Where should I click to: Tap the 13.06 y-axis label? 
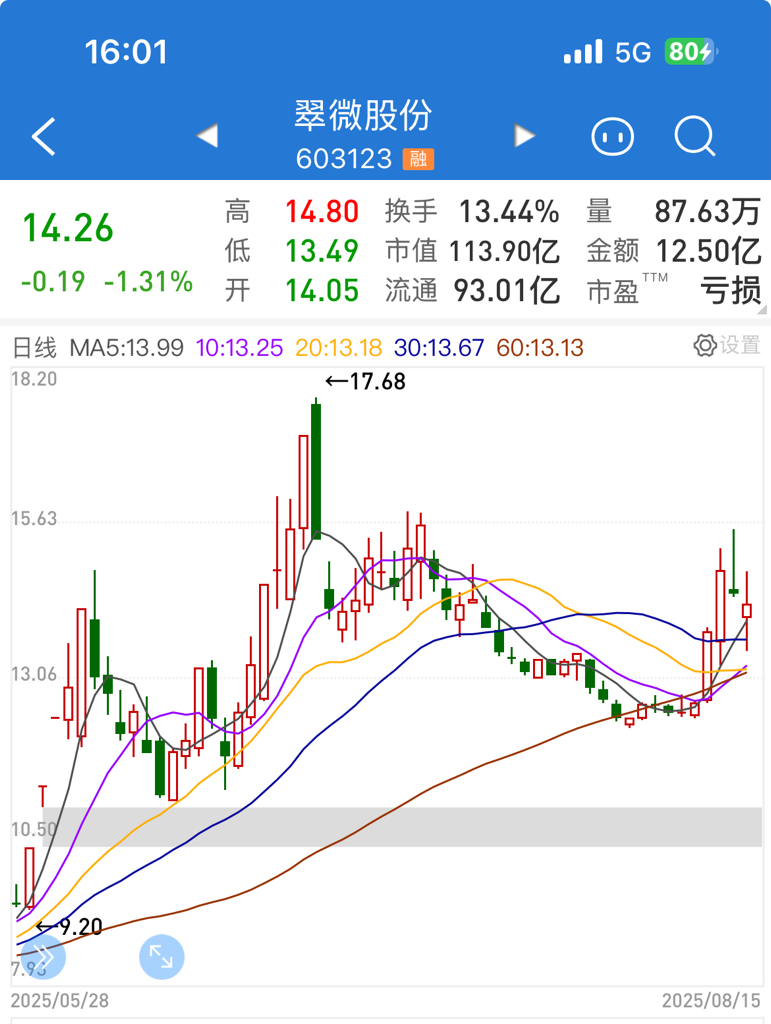pos(34,674)
